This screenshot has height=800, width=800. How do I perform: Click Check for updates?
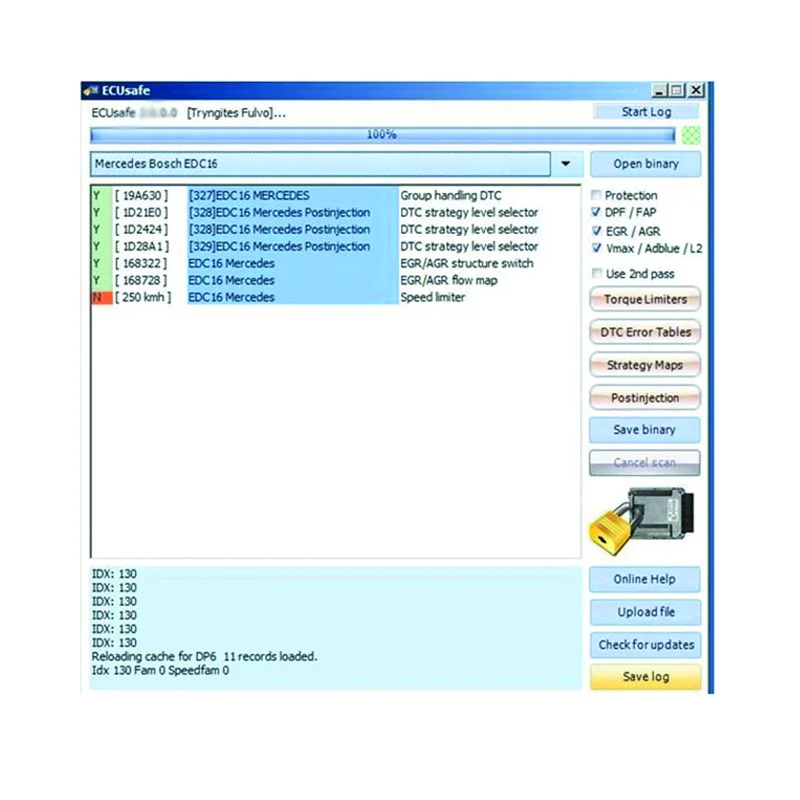(x=646, y=645)
